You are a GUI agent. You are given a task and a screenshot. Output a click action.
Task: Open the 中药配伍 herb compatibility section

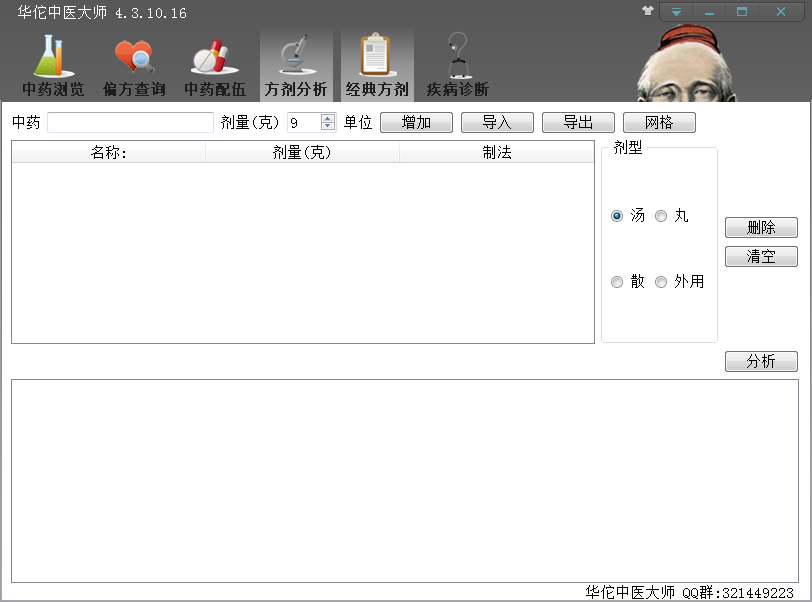click(x=214, y=66)
